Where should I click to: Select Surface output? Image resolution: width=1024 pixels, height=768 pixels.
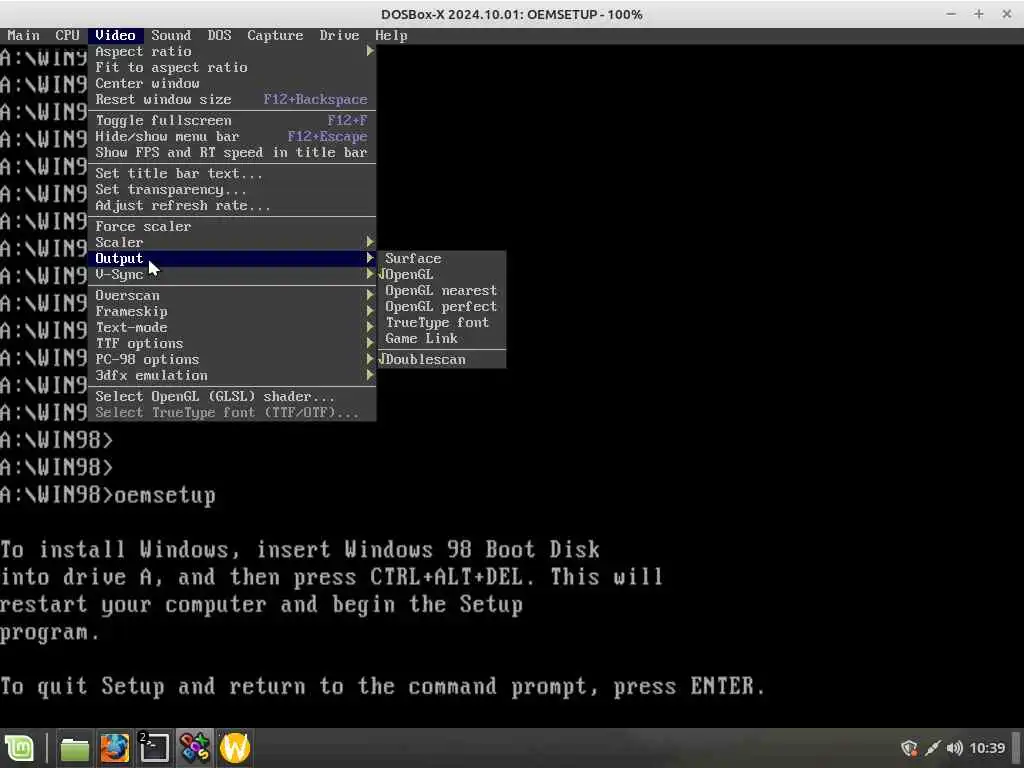[x=441, y=259]
